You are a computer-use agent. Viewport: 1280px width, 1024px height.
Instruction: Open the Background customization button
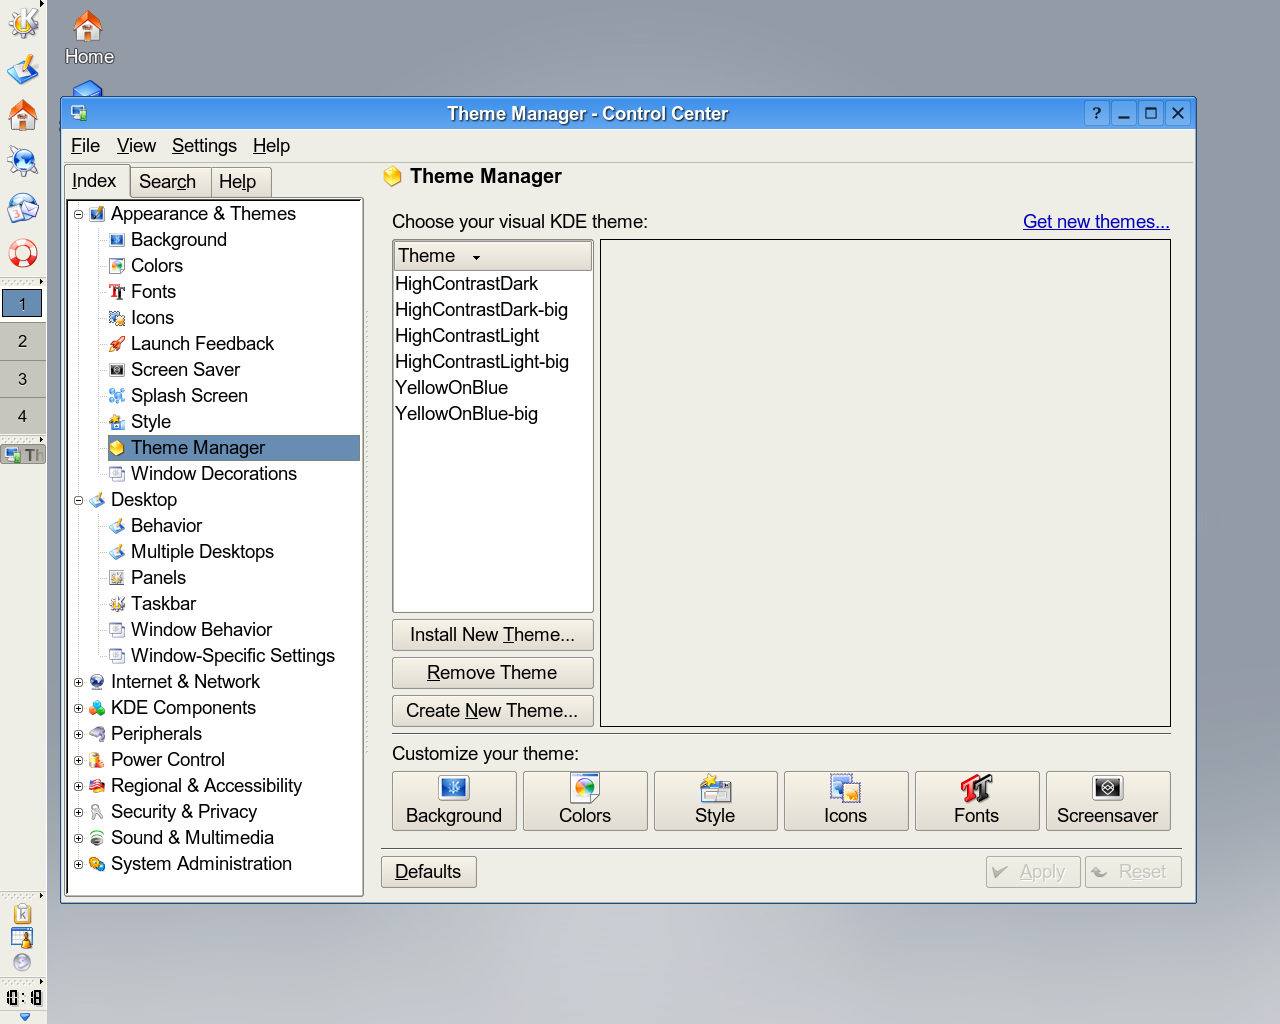click(x=454, y=801)
